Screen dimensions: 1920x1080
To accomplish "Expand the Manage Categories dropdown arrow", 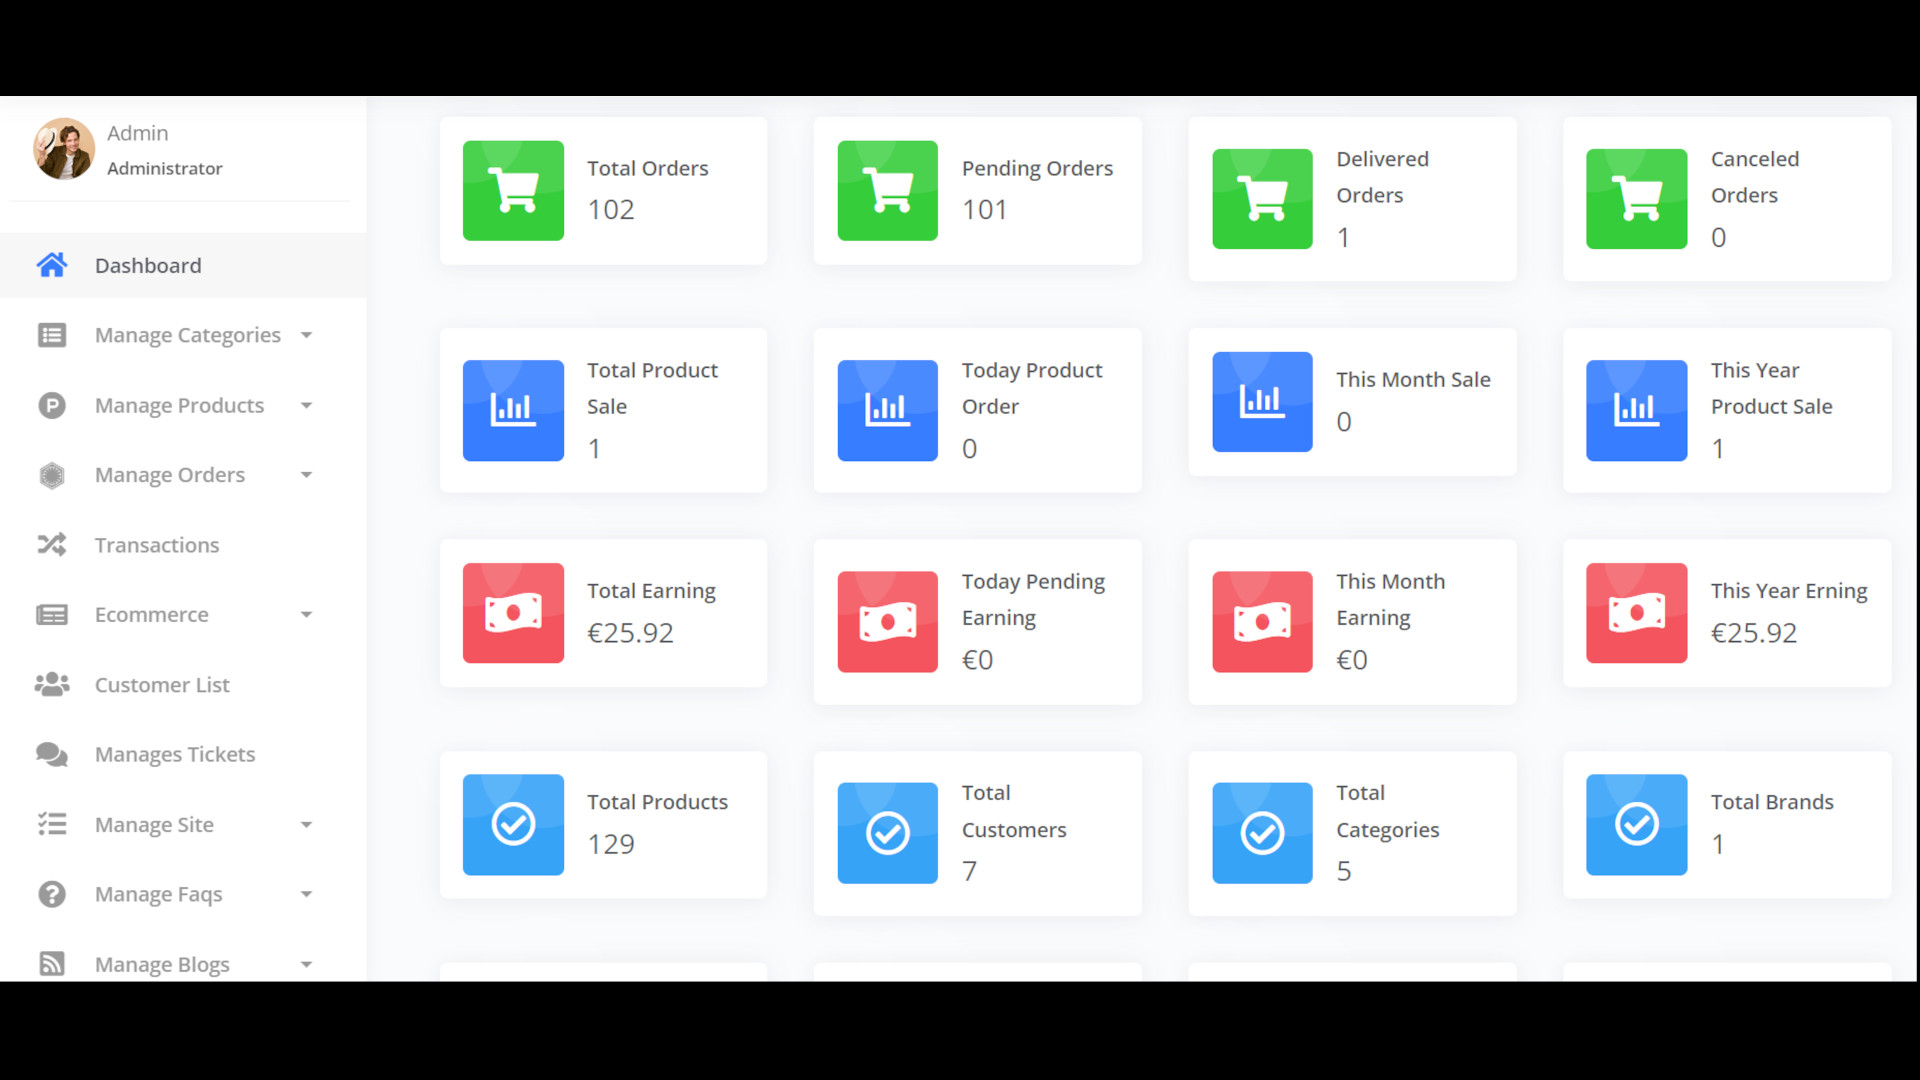I will pos(307,336).
